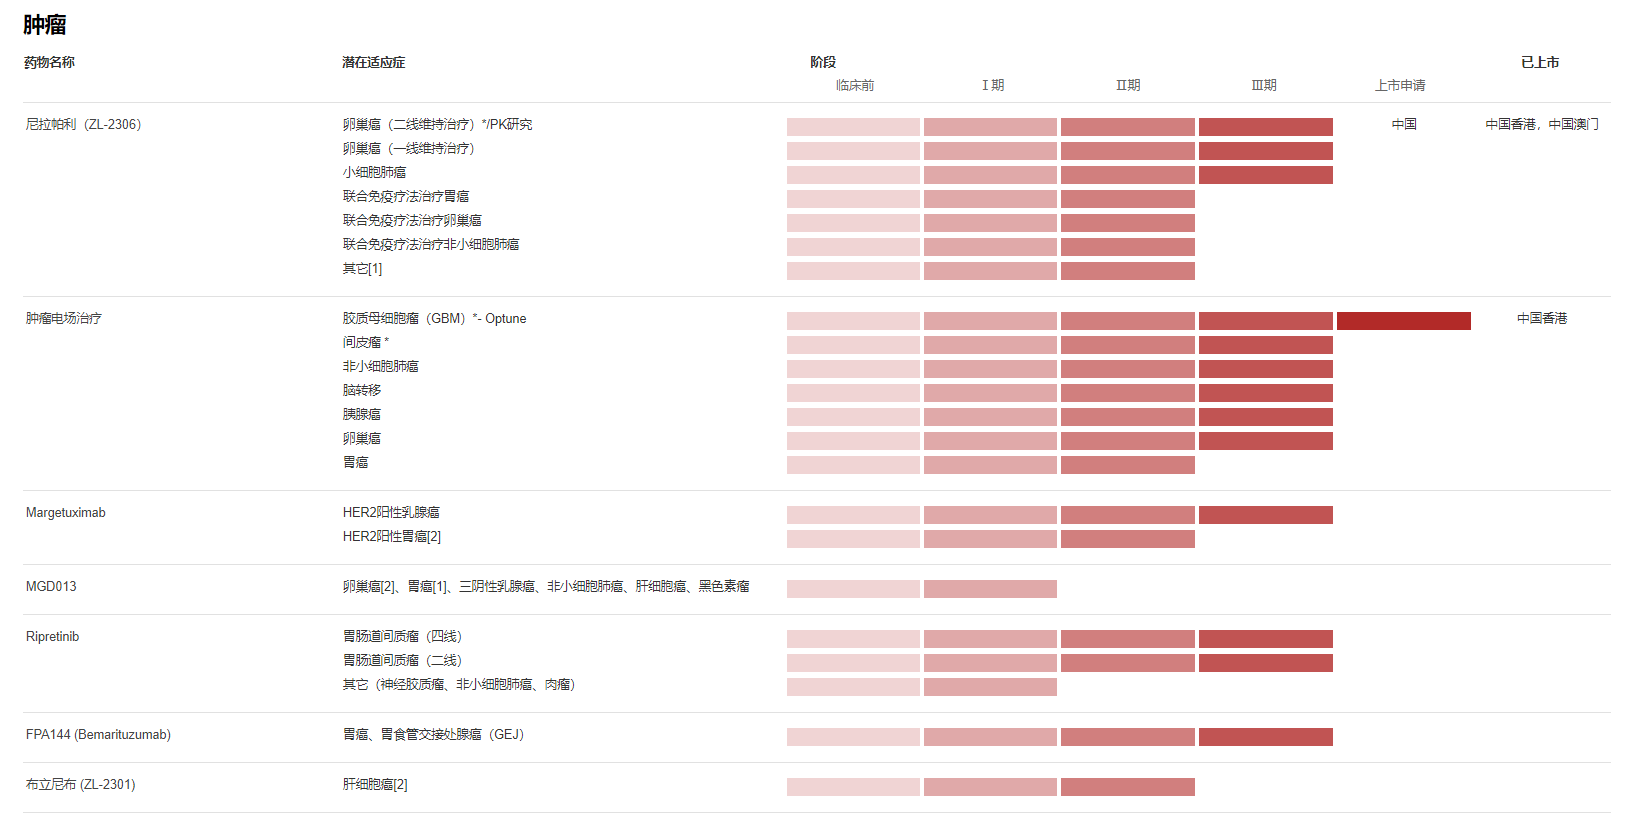Click the III期 bar for HER2阳性乳腺癌
This screenshot has height=819, width=1628.
tap(1265, 515)
